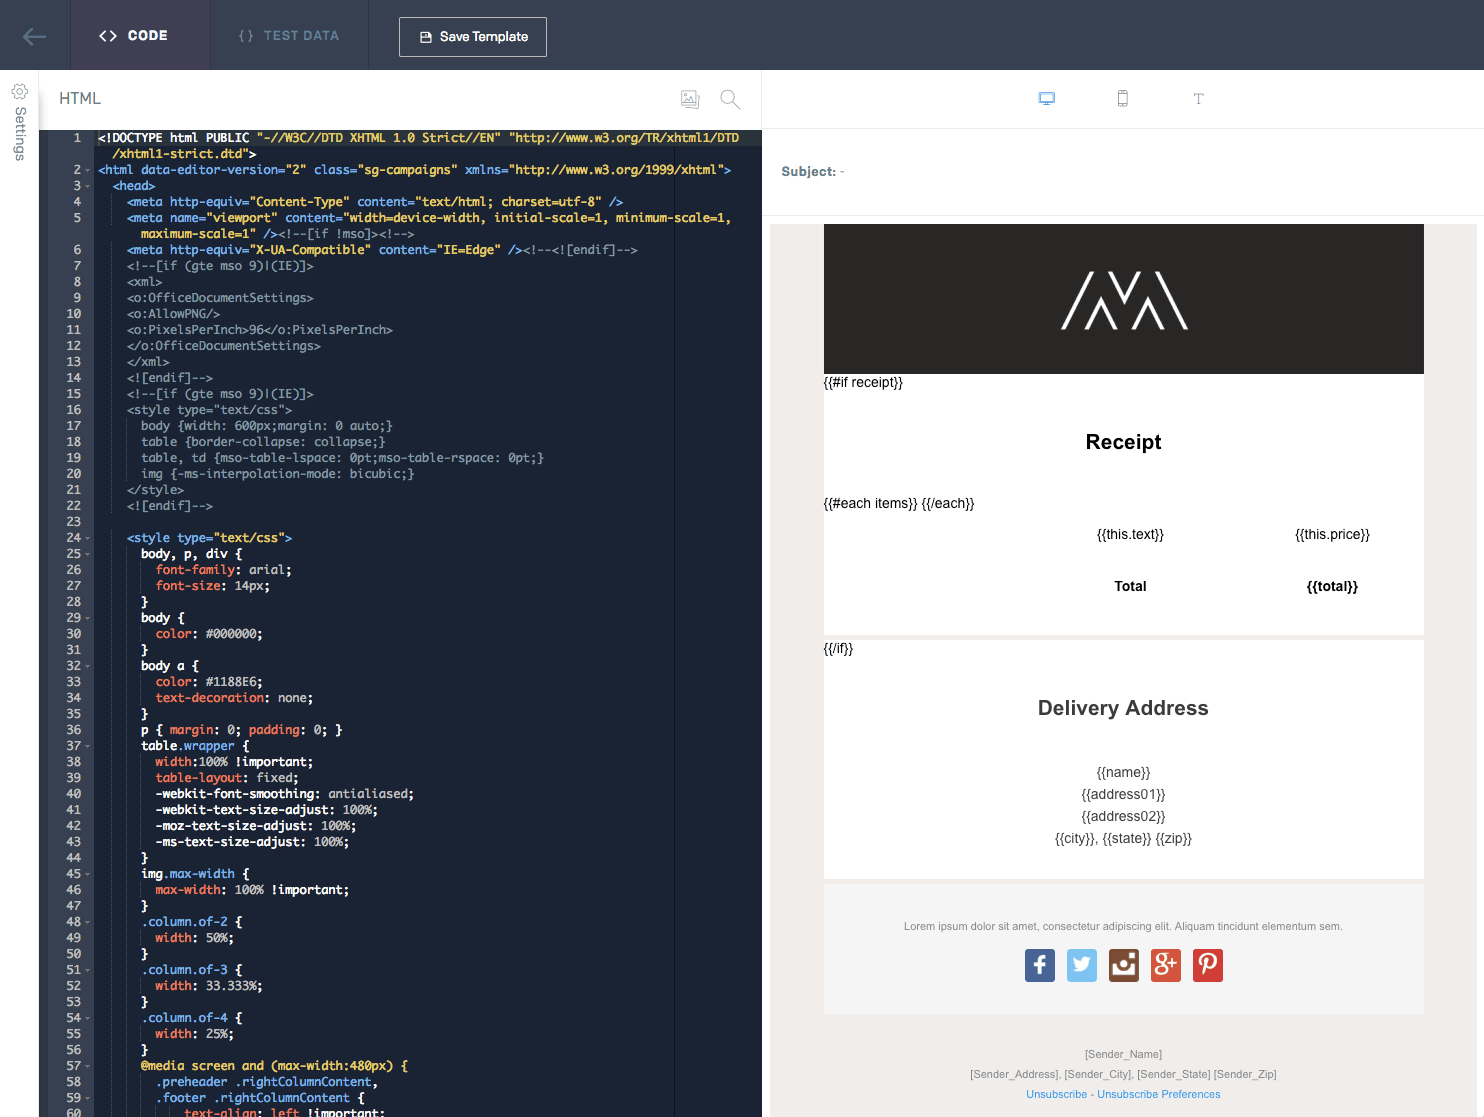Click the @media screen code line

point(274,1066)
